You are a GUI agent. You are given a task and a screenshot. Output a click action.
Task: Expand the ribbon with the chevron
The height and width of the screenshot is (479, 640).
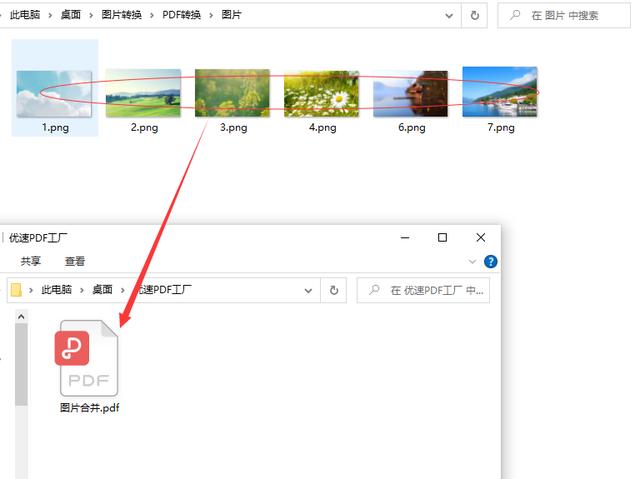click(x=472, y=262)
